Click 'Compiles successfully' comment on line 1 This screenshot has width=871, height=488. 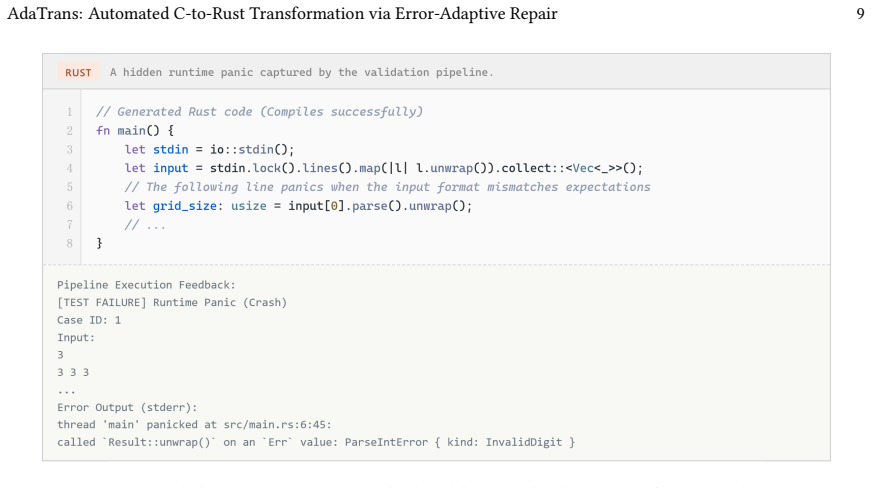point(341,112)
